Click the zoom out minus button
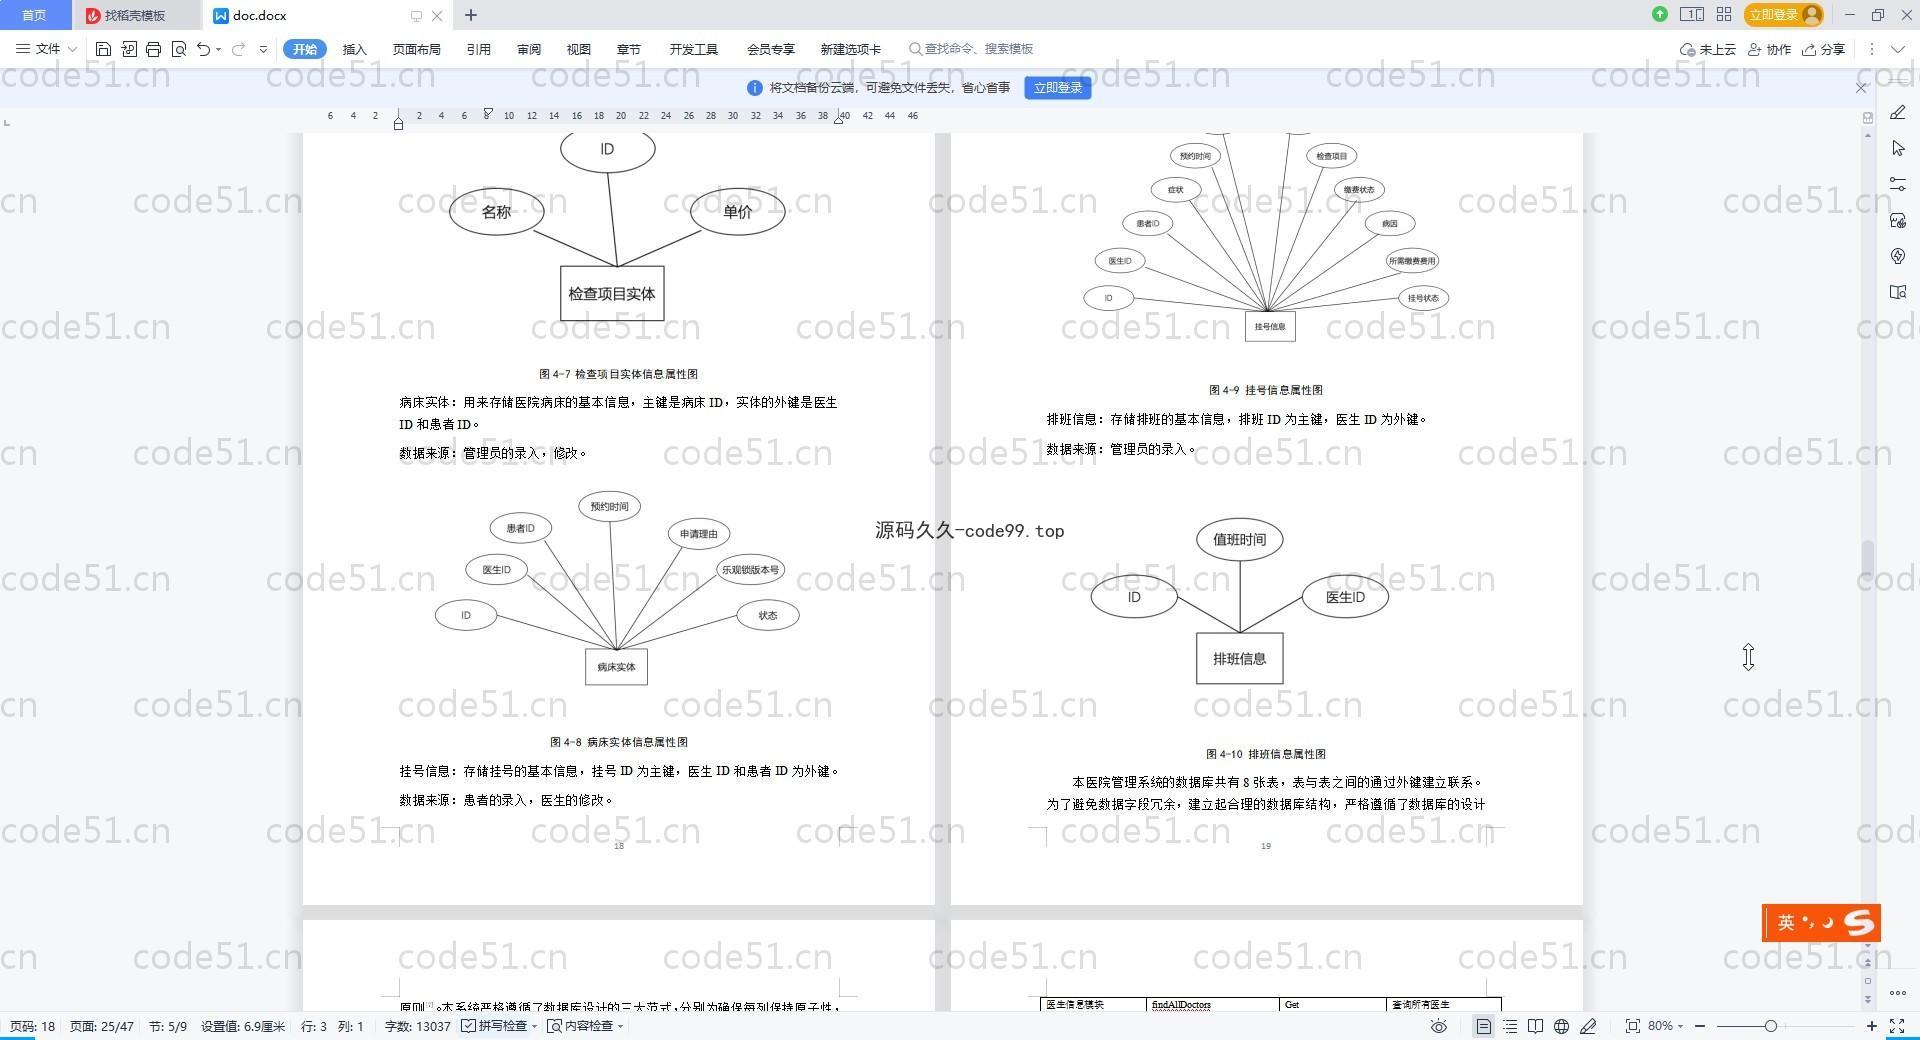The width and height of the screenshot is (1920, 1040). 1699,1026
